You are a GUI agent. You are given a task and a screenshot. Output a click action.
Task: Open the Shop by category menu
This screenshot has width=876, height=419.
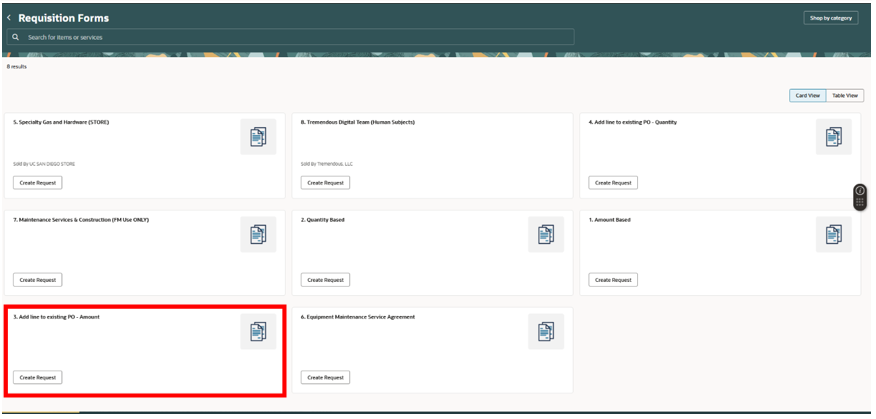click(x=830, y=18)
